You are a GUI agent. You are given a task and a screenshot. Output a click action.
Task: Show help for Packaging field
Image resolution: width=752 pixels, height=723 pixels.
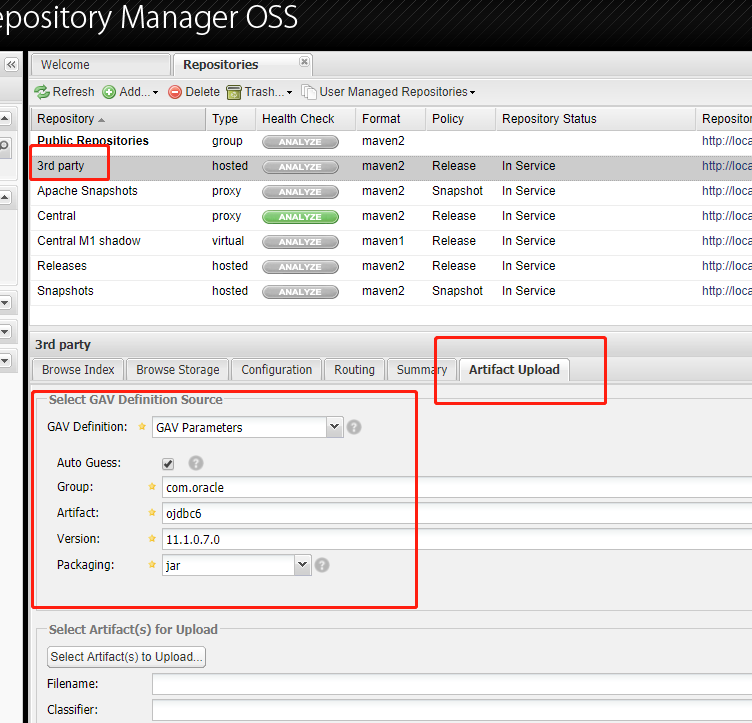click(x=322, y=565)
